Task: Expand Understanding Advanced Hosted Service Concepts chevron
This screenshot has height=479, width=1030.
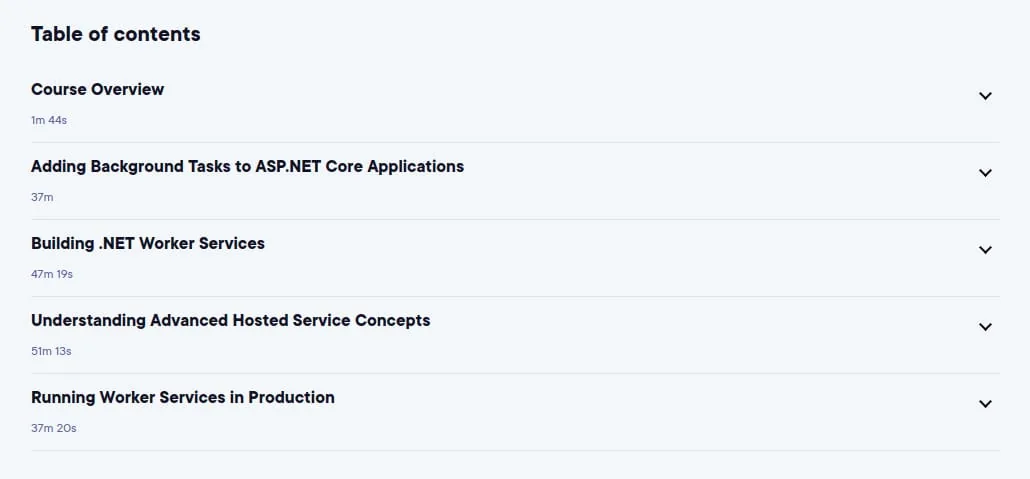Action: 985,327
